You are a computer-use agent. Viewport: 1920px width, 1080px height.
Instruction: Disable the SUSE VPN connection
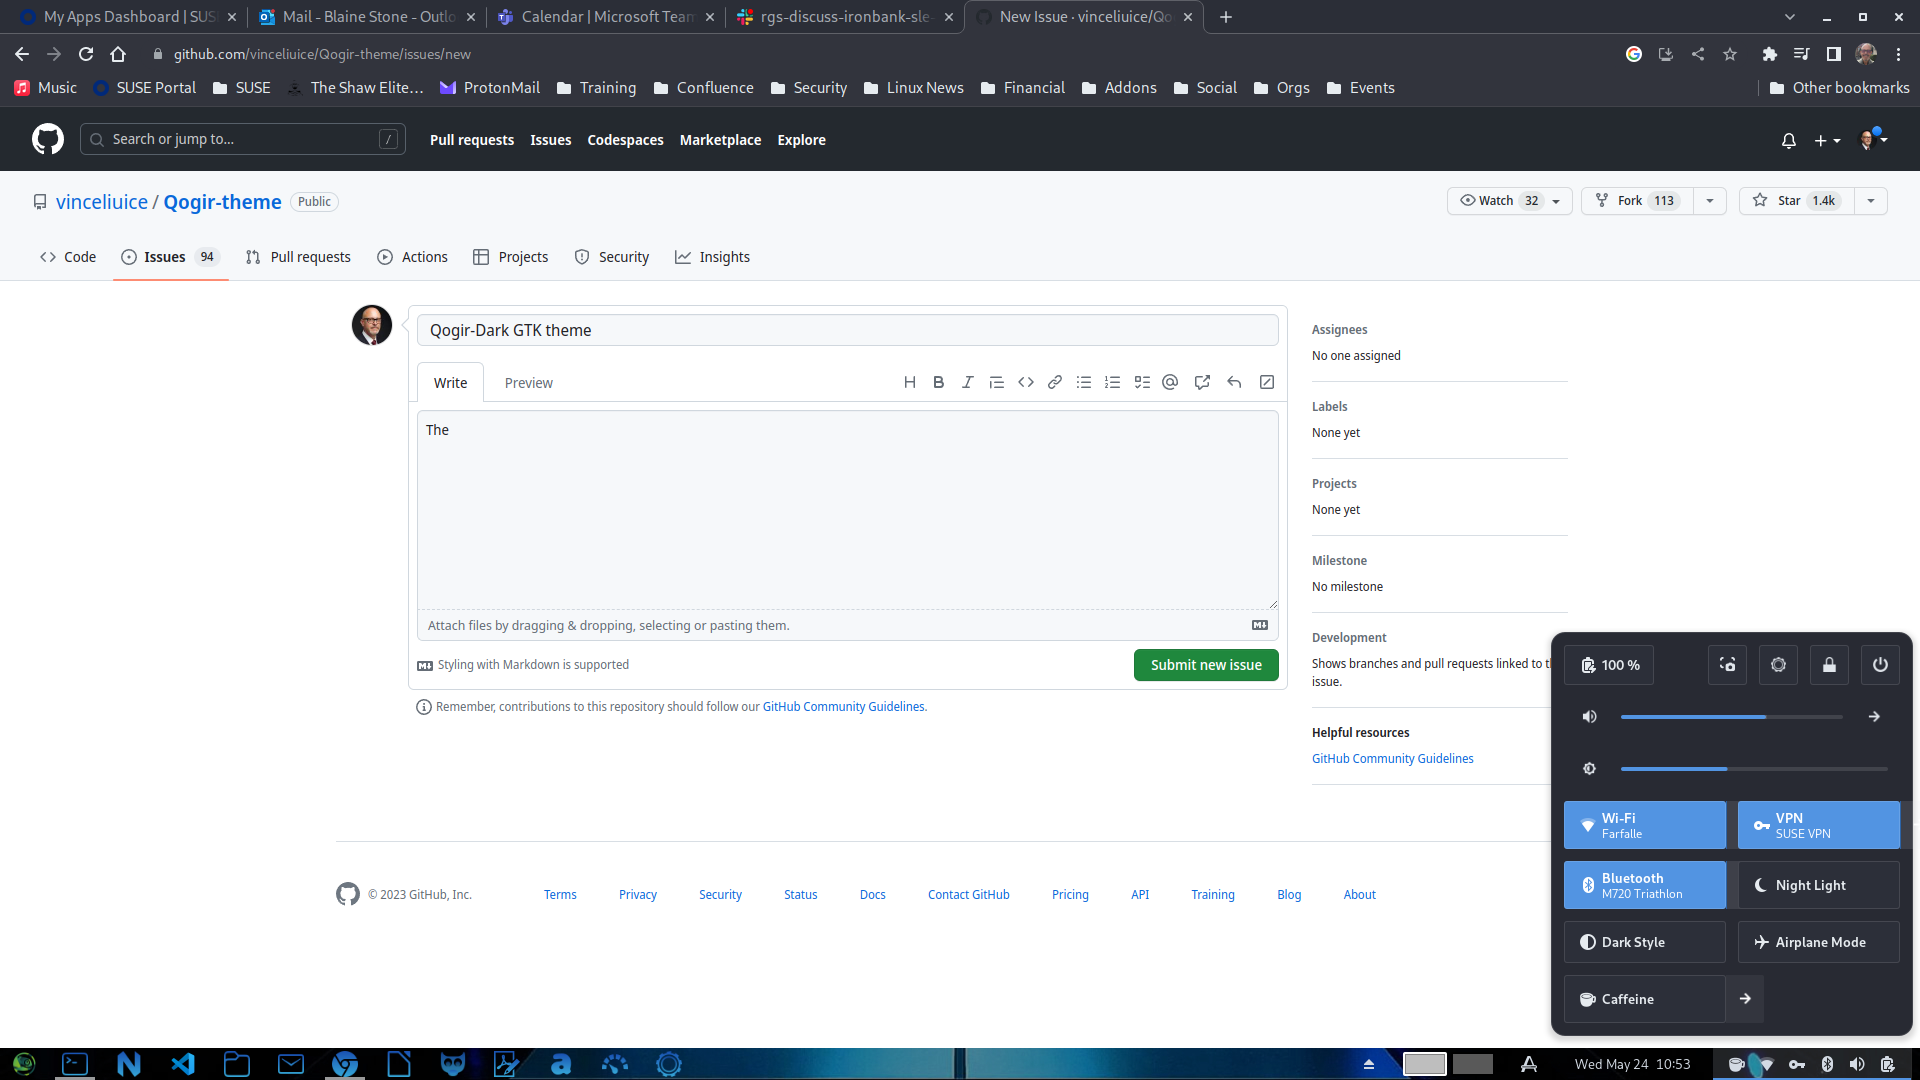pos(1818,824)
